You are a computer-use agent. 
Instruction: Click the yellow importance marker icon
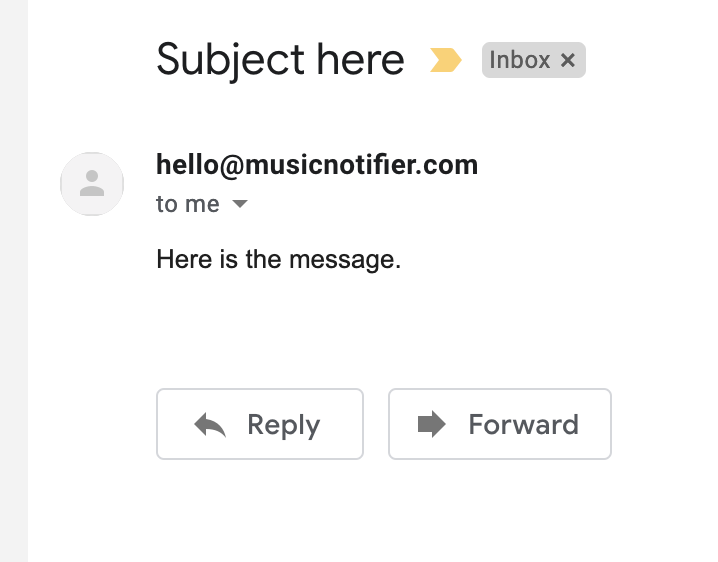click(x=445, y=61)
